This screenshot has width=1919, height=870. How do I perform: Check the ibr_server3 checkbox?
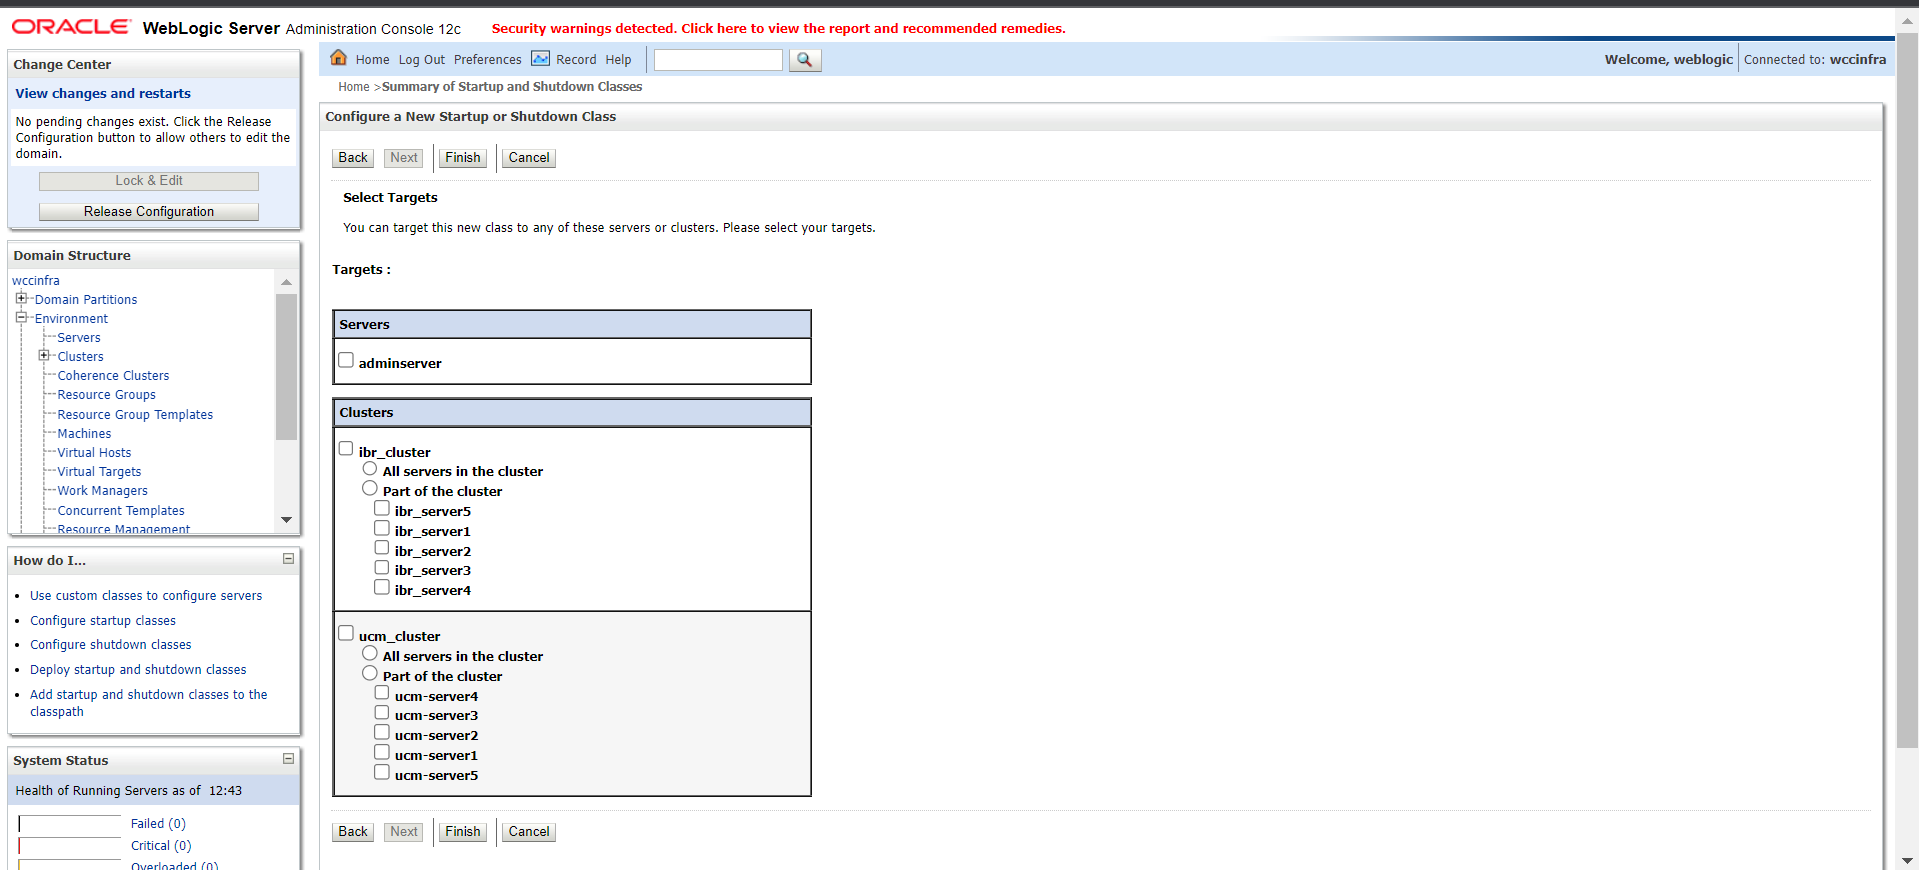(x=382, y=567)
